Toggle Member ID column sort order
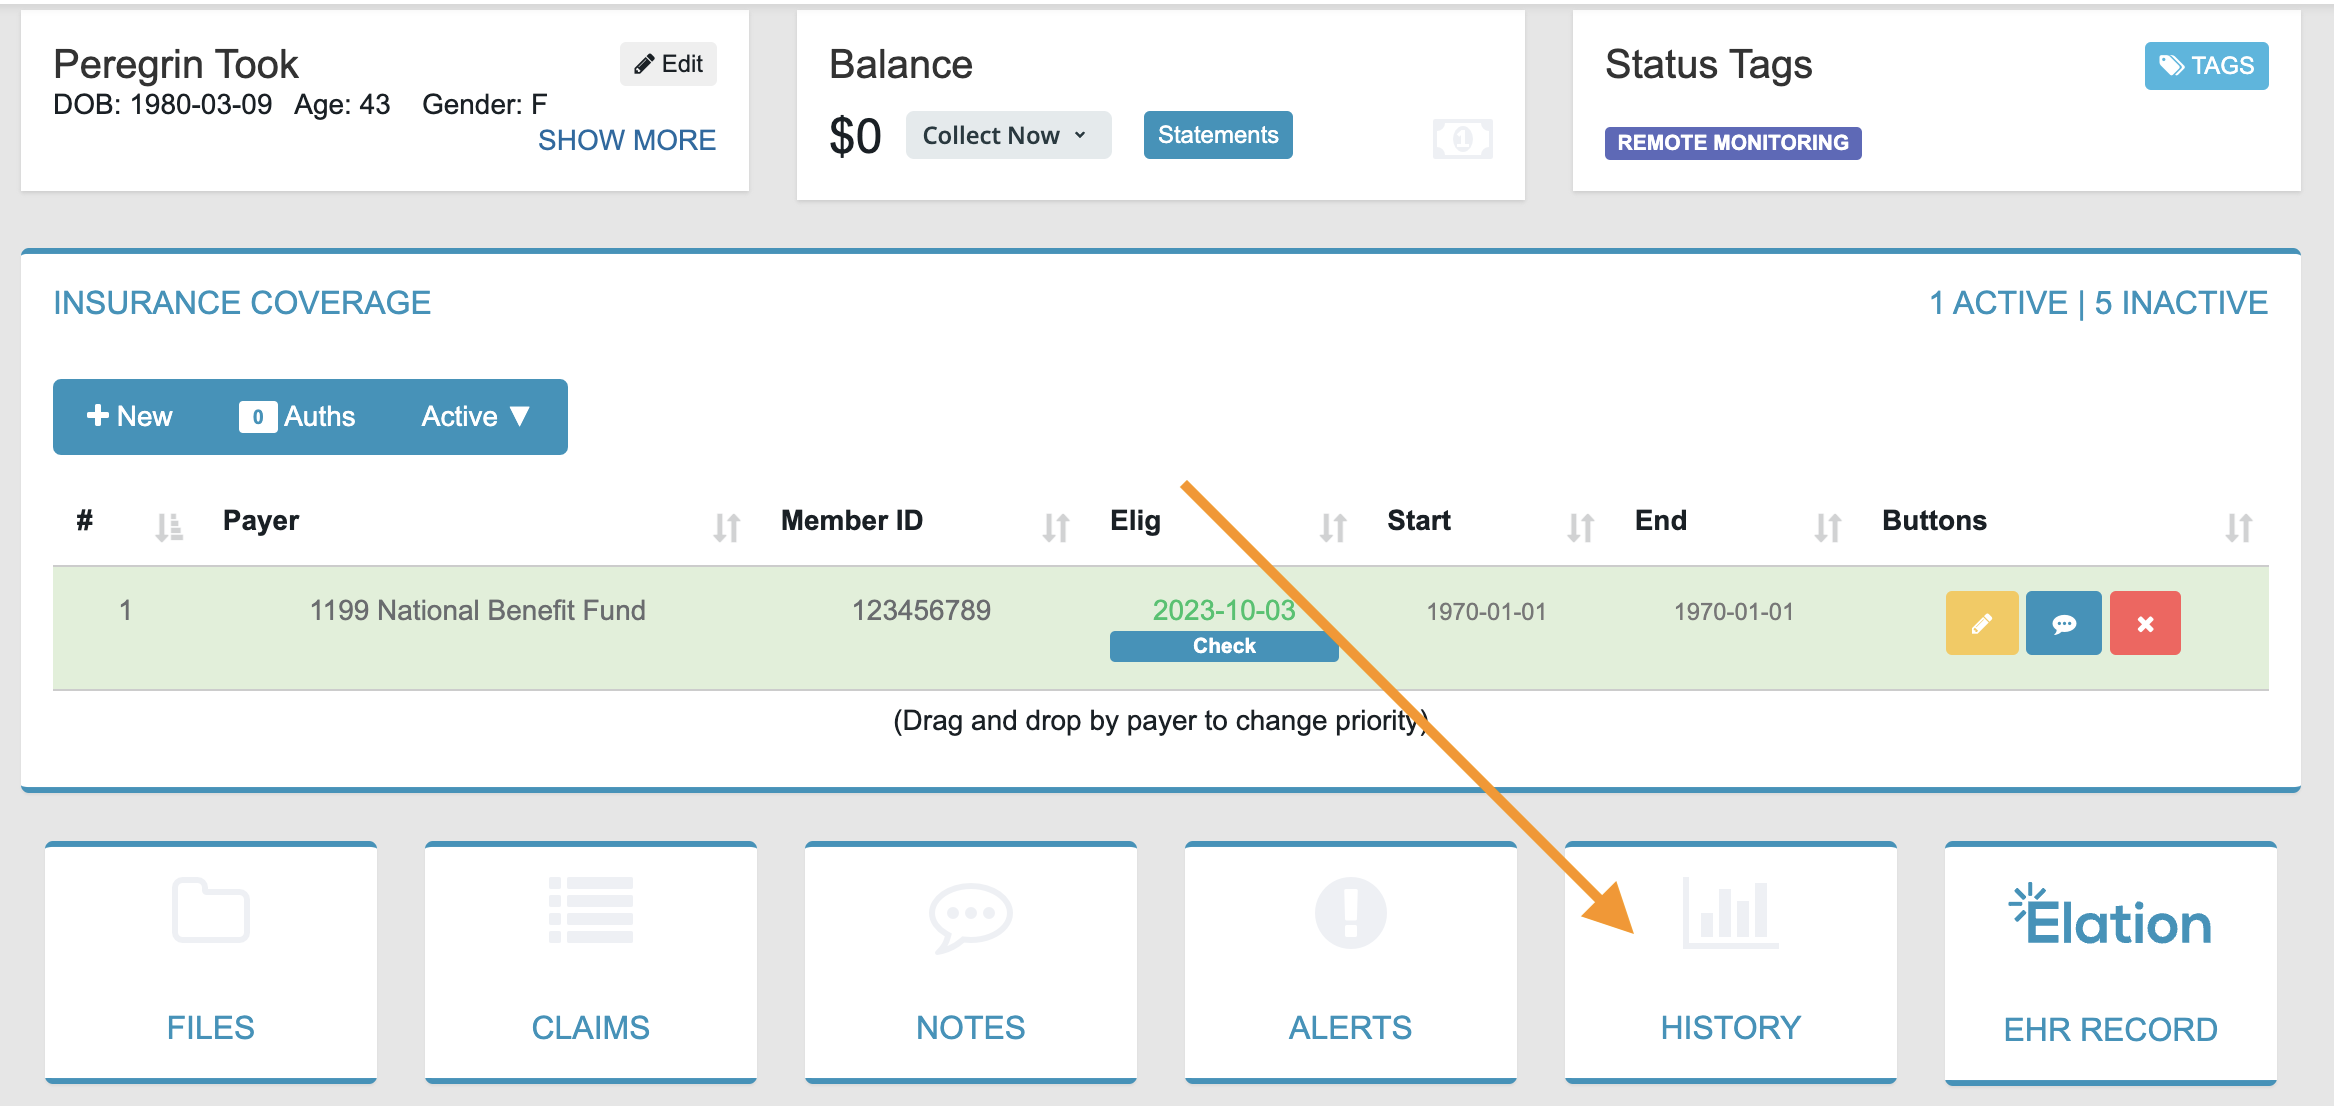Image resolution: width=2334 pixels, height=1106 pixels. [x=1055, y=523]
